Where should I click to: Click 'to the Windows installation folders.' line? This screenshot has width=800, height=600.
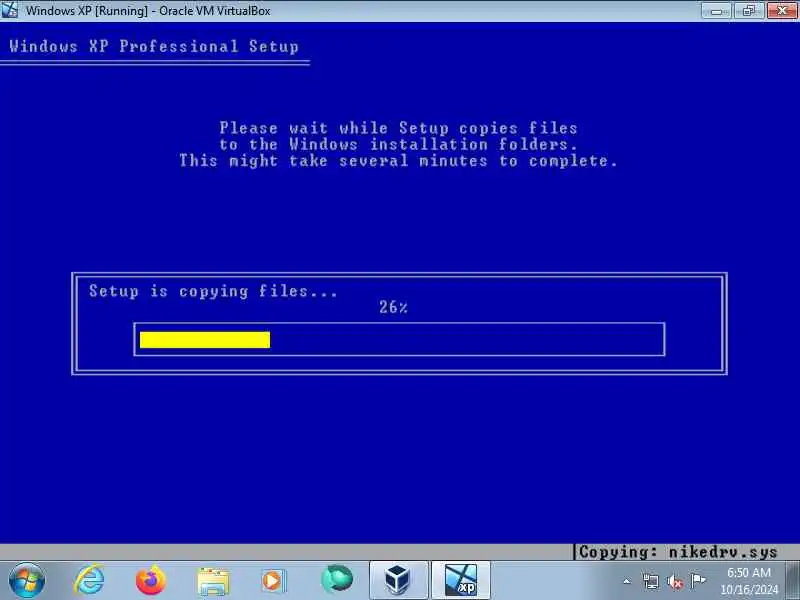398,144
